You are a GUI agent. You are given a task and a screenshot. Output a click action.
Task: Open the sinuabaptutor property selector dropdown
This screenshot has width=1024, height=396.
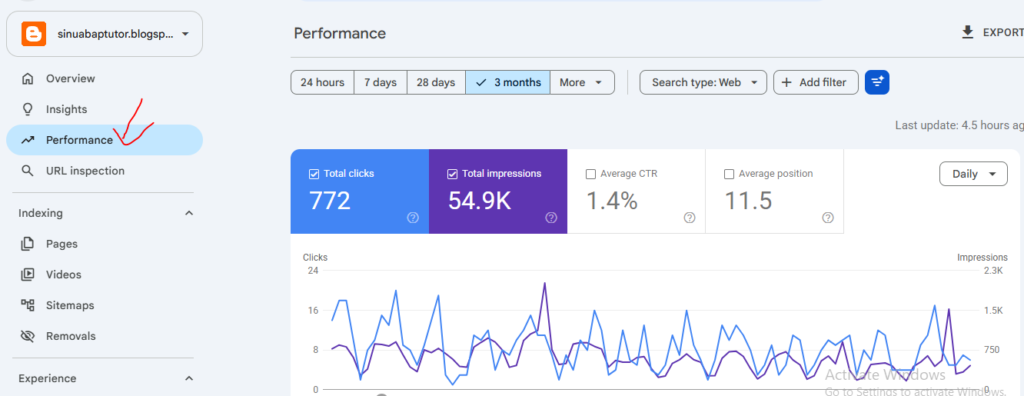click(x=104, y=33)
